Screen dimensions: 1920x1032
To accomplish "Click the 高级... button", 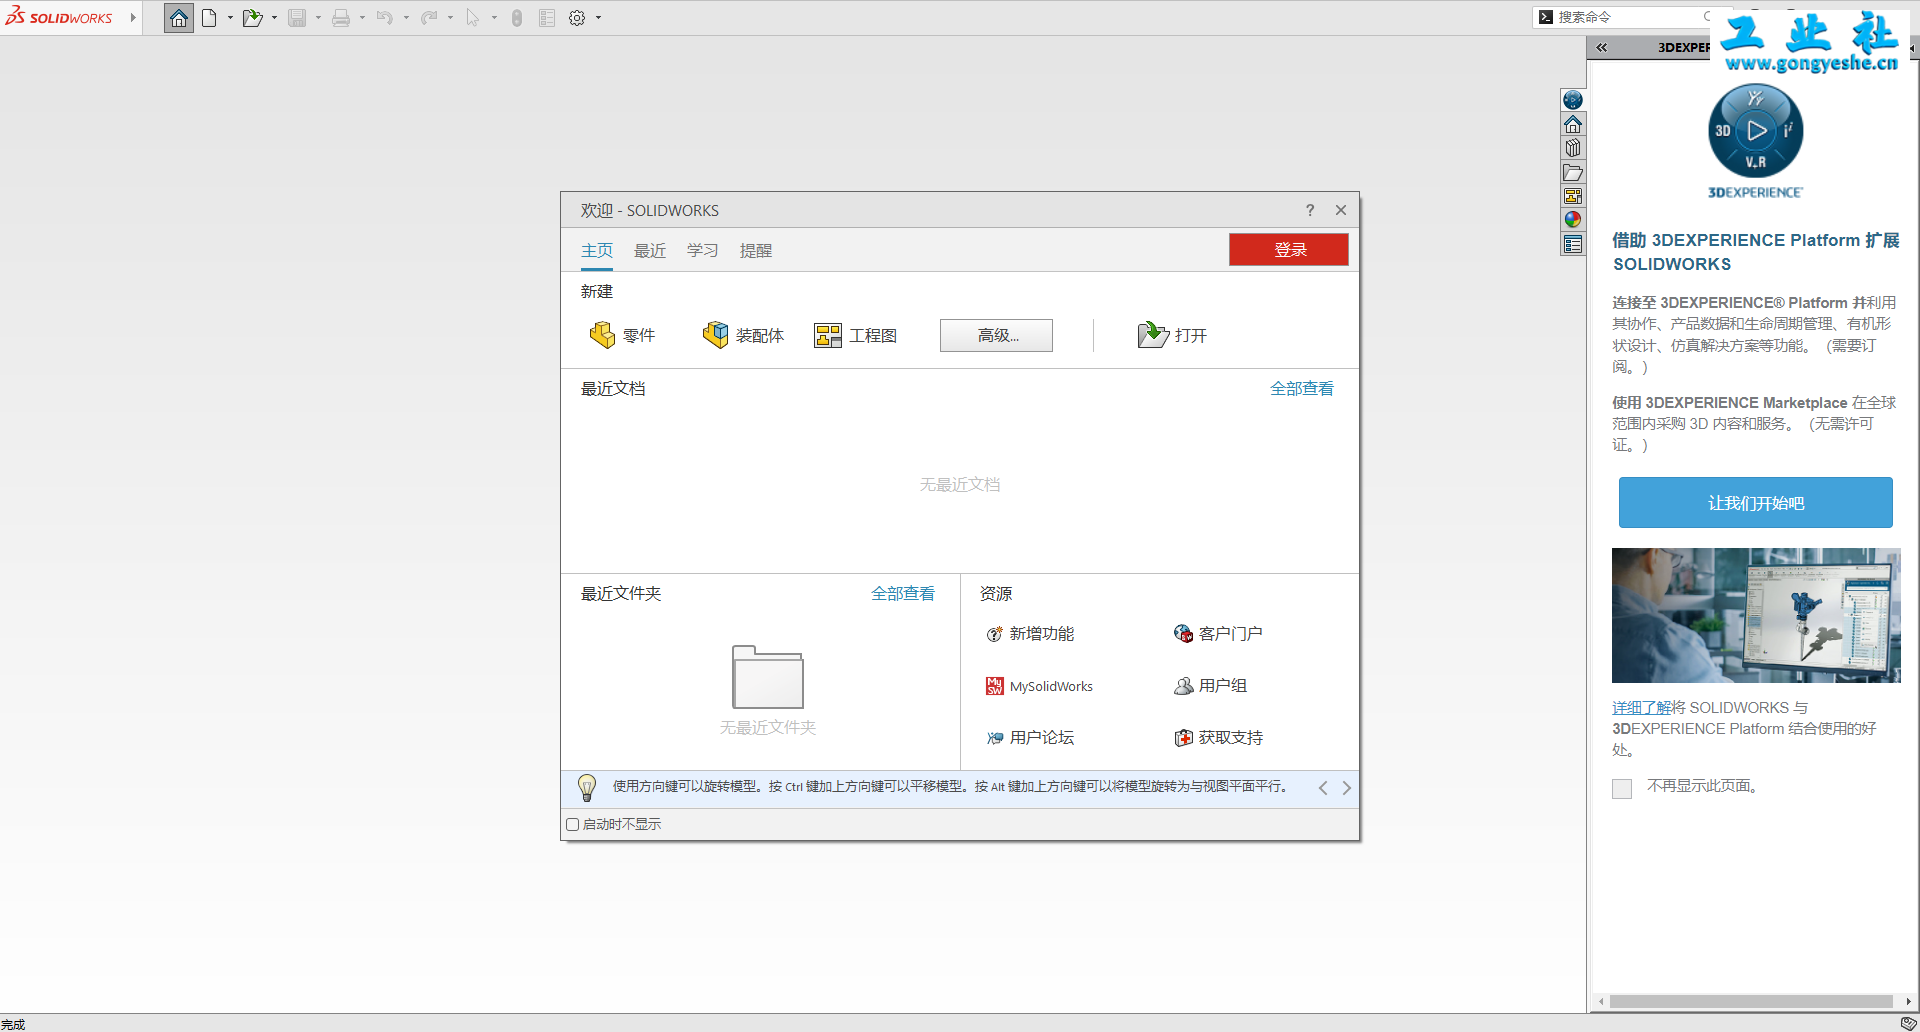I will coord(996,336).
